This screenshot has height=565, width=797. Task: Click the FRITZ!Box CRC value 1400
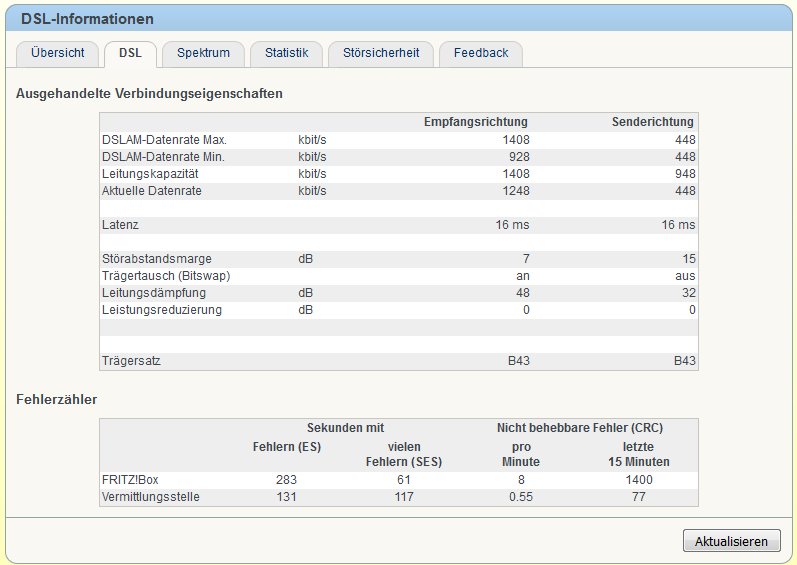point(639,480)
